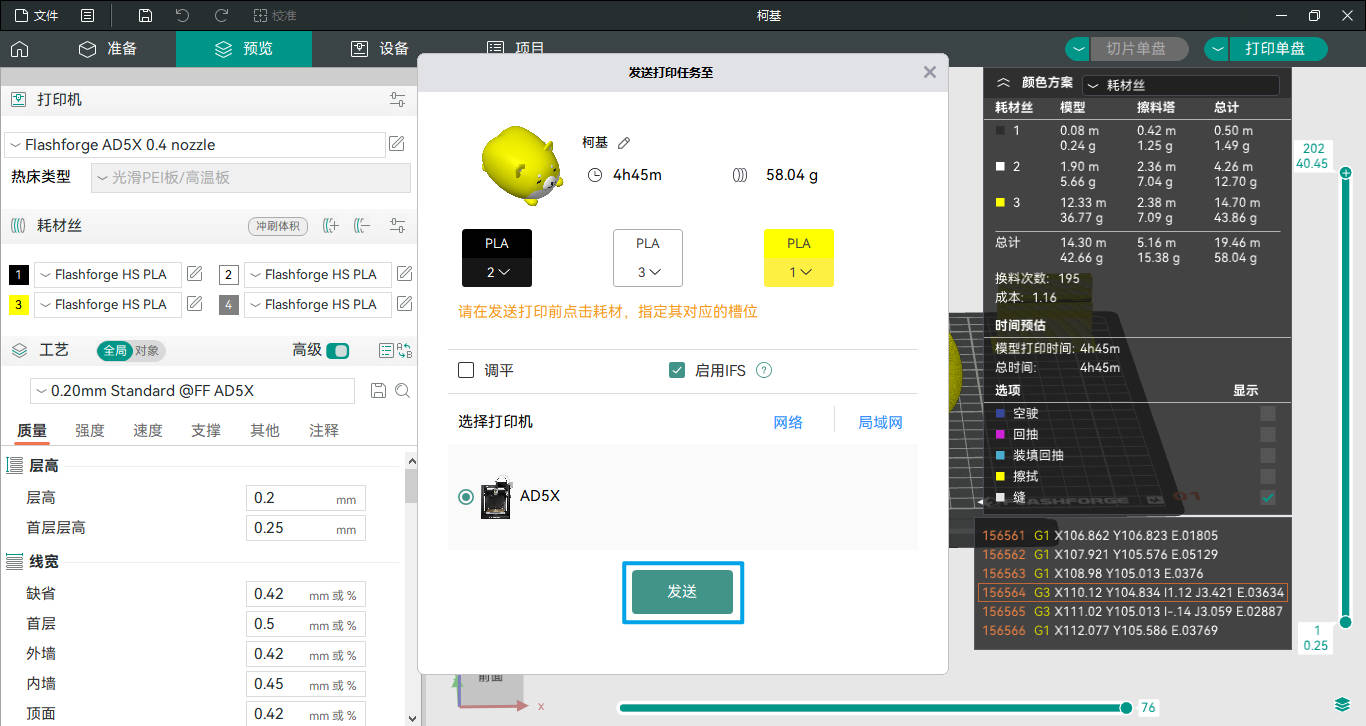Click the 层高 value field 0.2

[306, 498]
